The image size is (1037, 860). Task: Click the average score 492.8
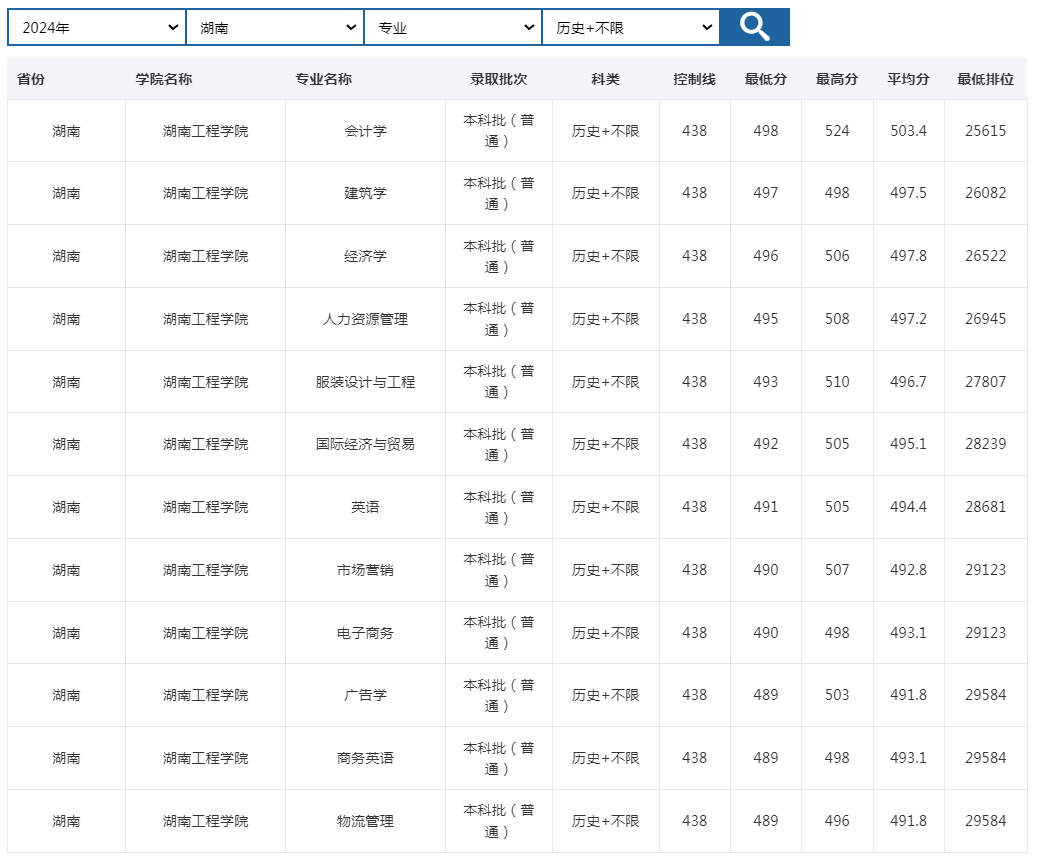[x=908, y=570]
